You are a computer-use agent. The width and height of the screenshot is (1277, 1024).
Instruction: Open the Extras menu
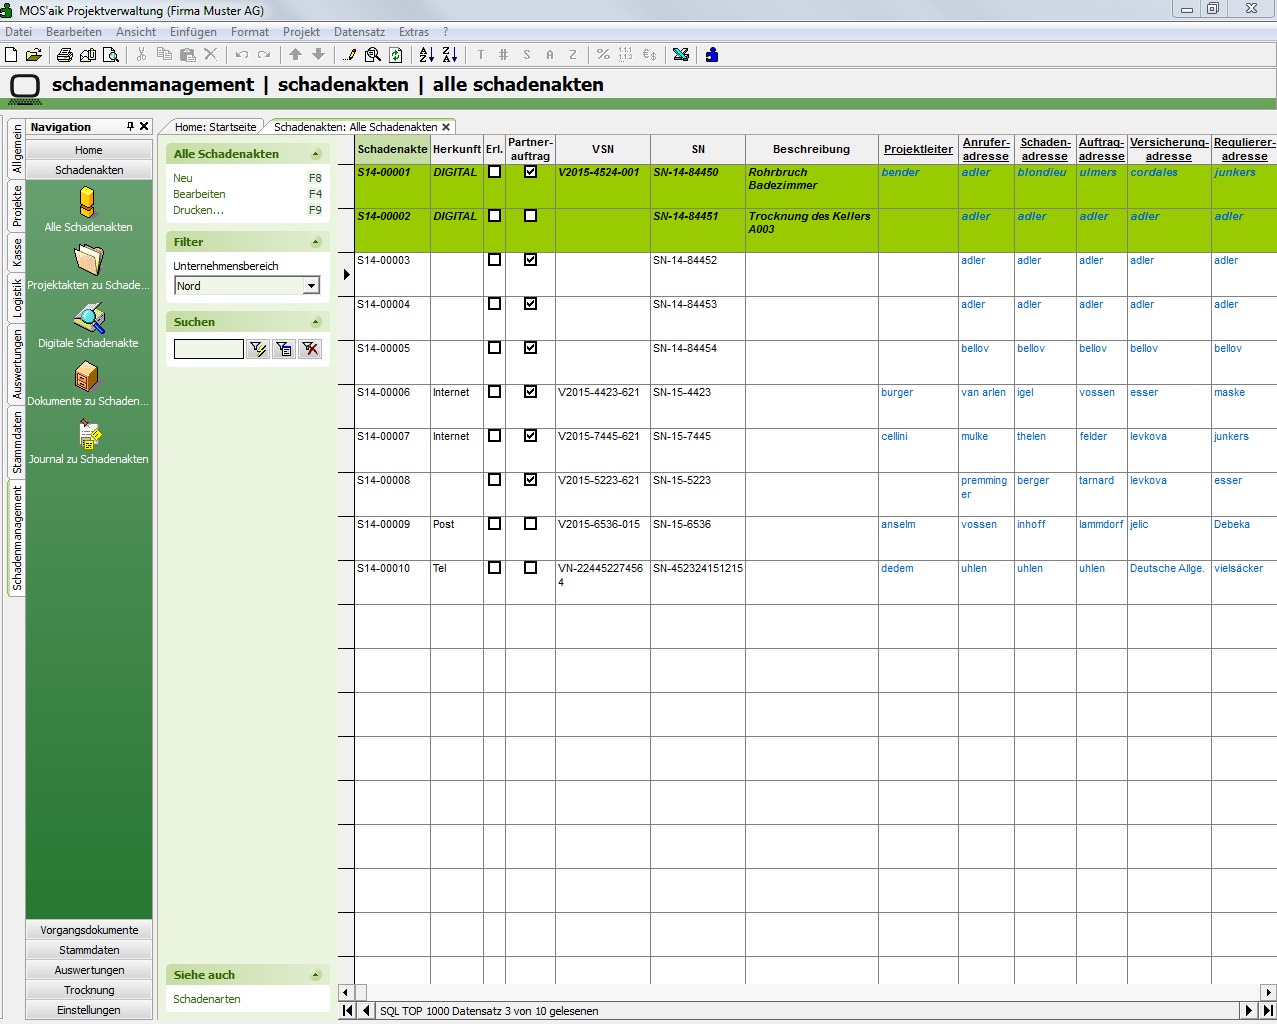pos(414,32)
